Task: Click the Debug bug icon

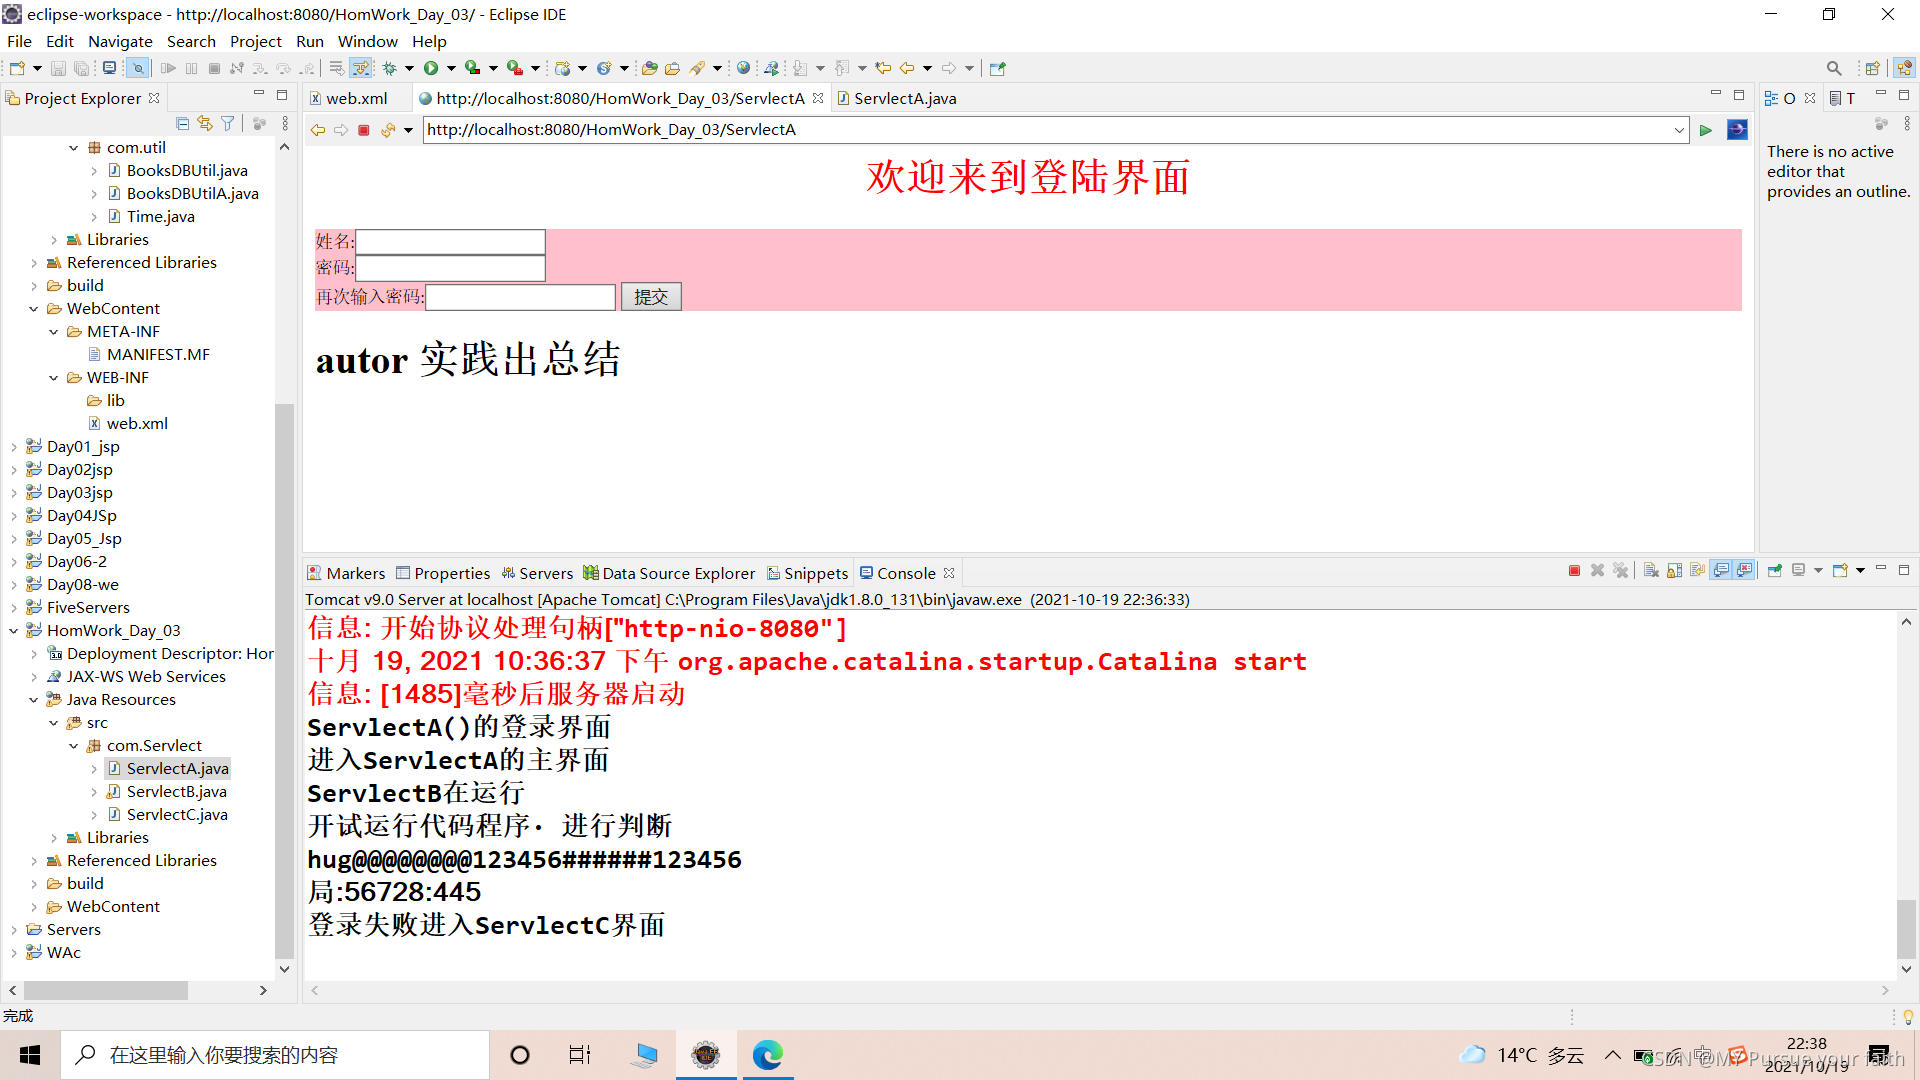Action: tap(390, 68)
